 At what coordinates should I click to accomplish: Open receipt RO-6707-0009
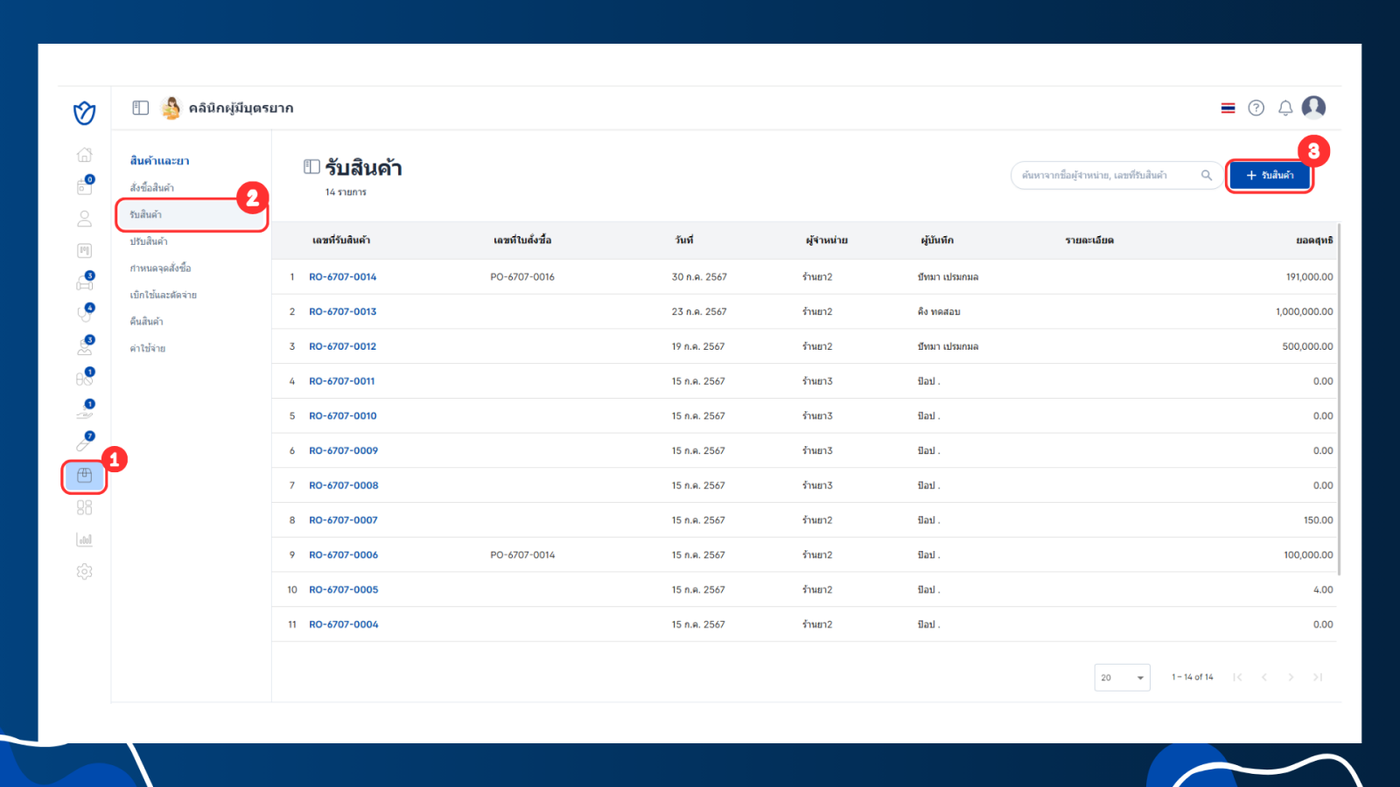pos(343,451)
